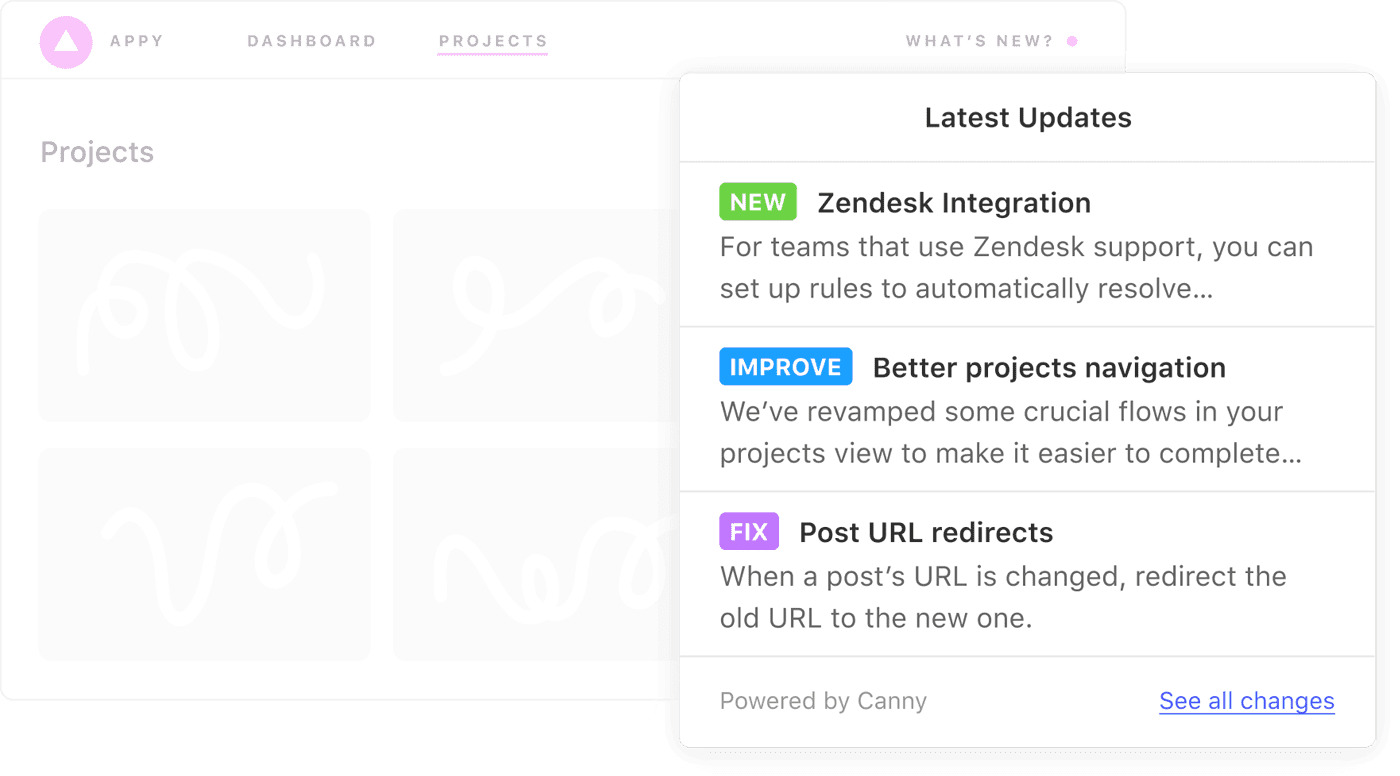This screenshot has width=1400, height=776.
Task: Follow the See all changes link
Action: click(1247, 701)
